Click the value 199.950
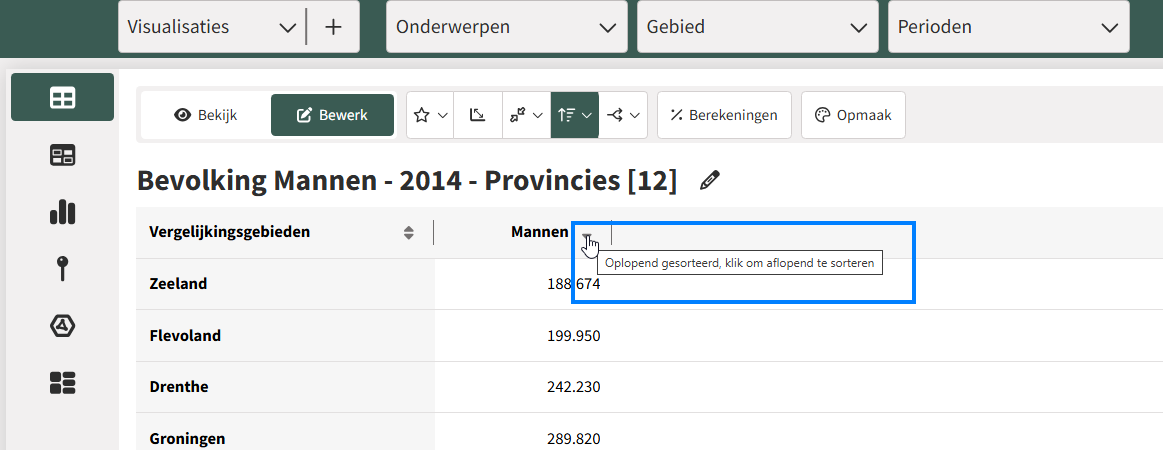 573,336
